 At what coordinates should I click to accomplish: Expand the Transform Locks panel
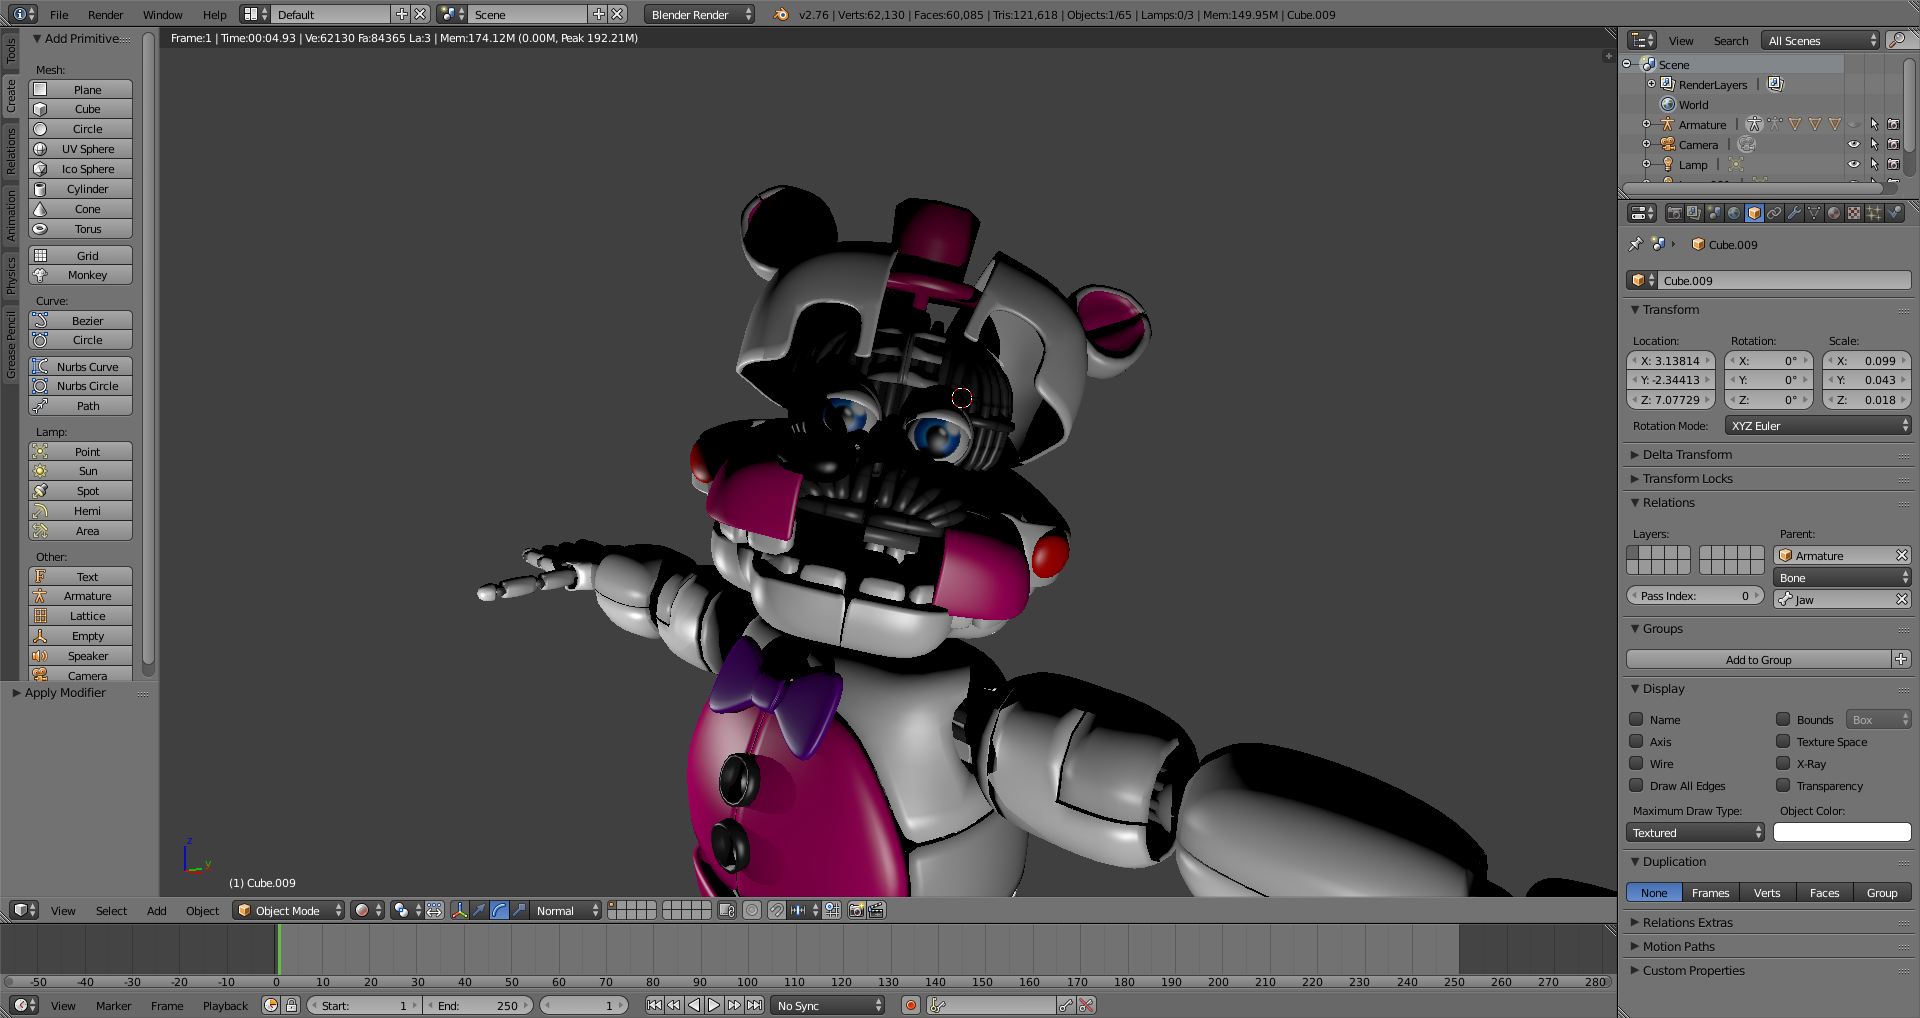tap(1687, 478)
